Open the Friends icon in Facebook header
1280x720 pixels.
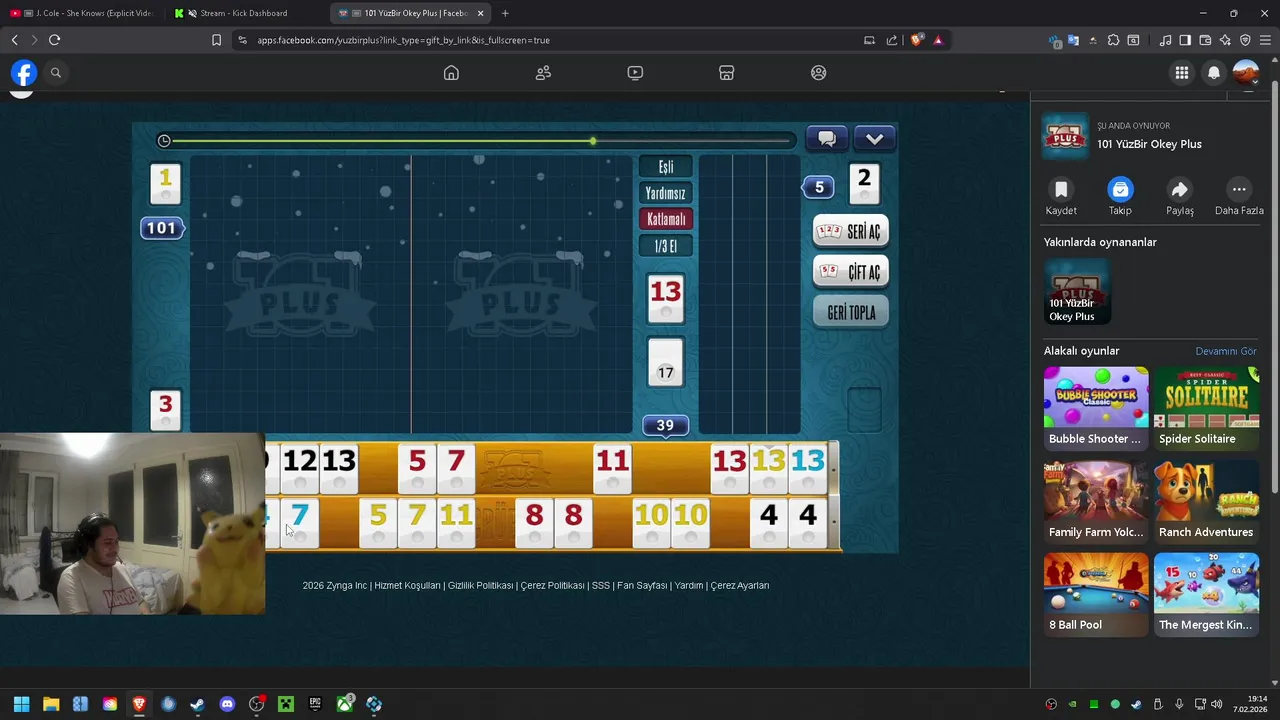543,73
